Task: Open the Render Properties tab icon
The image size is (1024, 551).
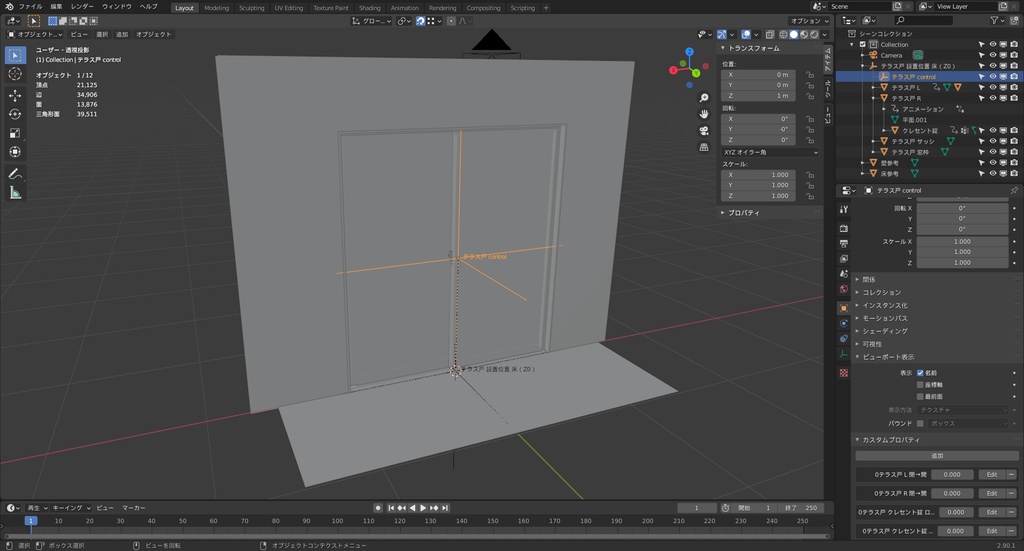Action: click(844, 227)
